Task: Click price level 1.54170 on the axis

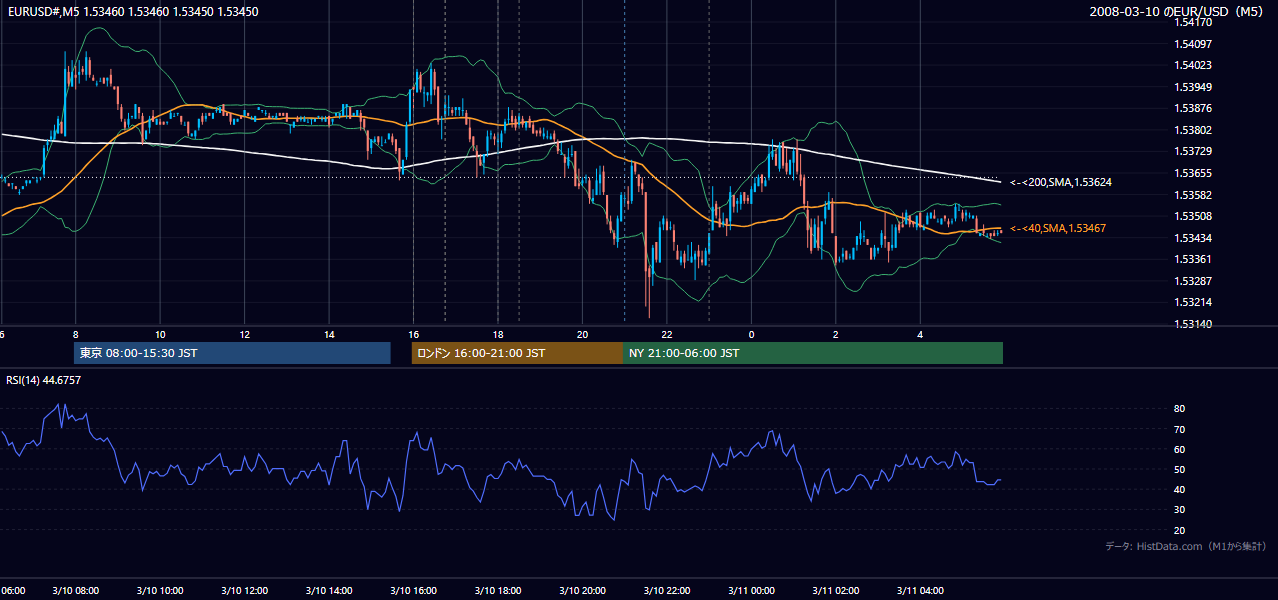Action: tap(1193, 22)
